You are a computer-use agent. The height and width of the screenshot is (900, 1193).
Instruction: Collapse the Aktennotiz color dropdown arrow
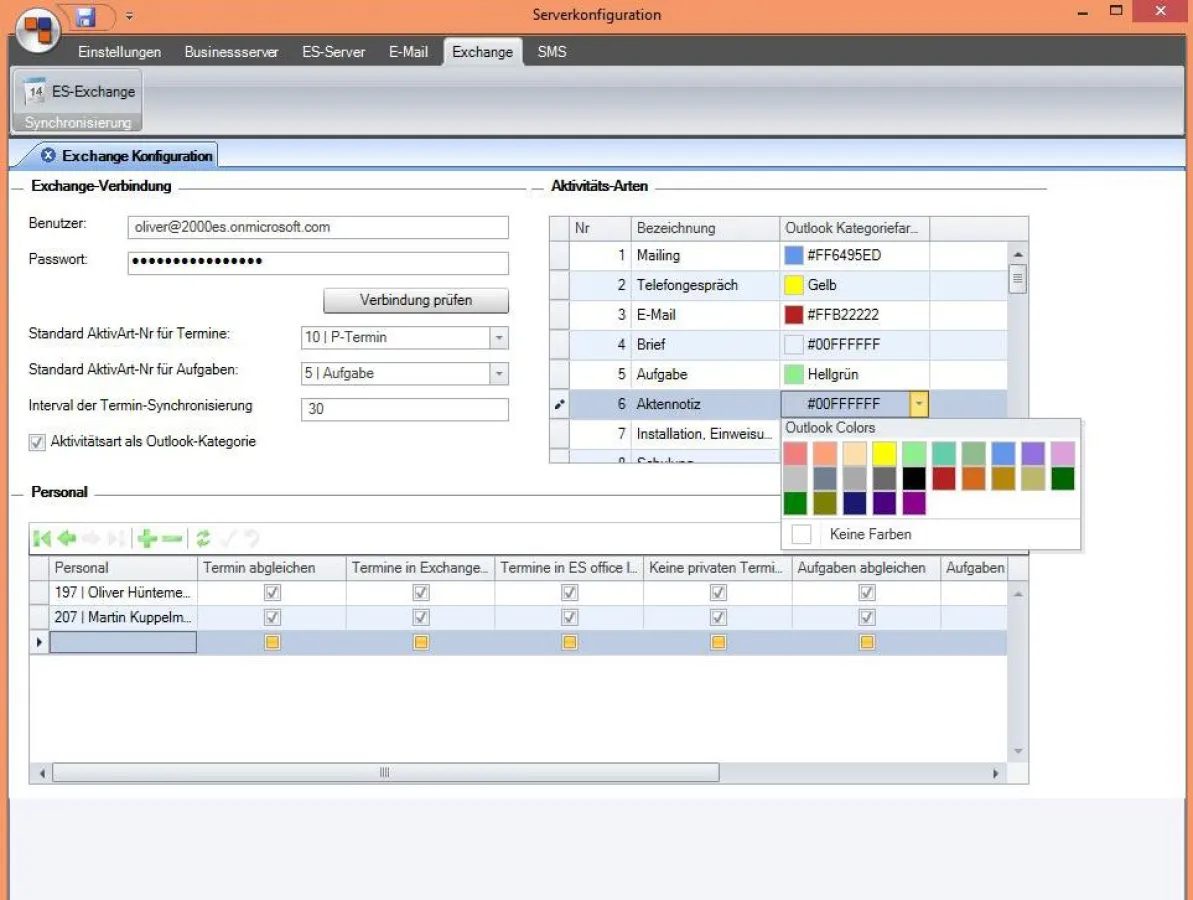[918, 404]
